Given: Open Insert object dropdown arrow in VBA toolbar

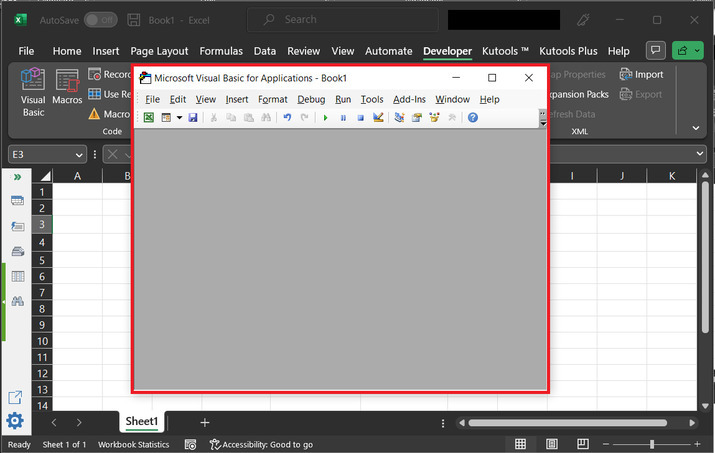Looking at the screenshot, I should pyautogui.click(x=179, y=118).
